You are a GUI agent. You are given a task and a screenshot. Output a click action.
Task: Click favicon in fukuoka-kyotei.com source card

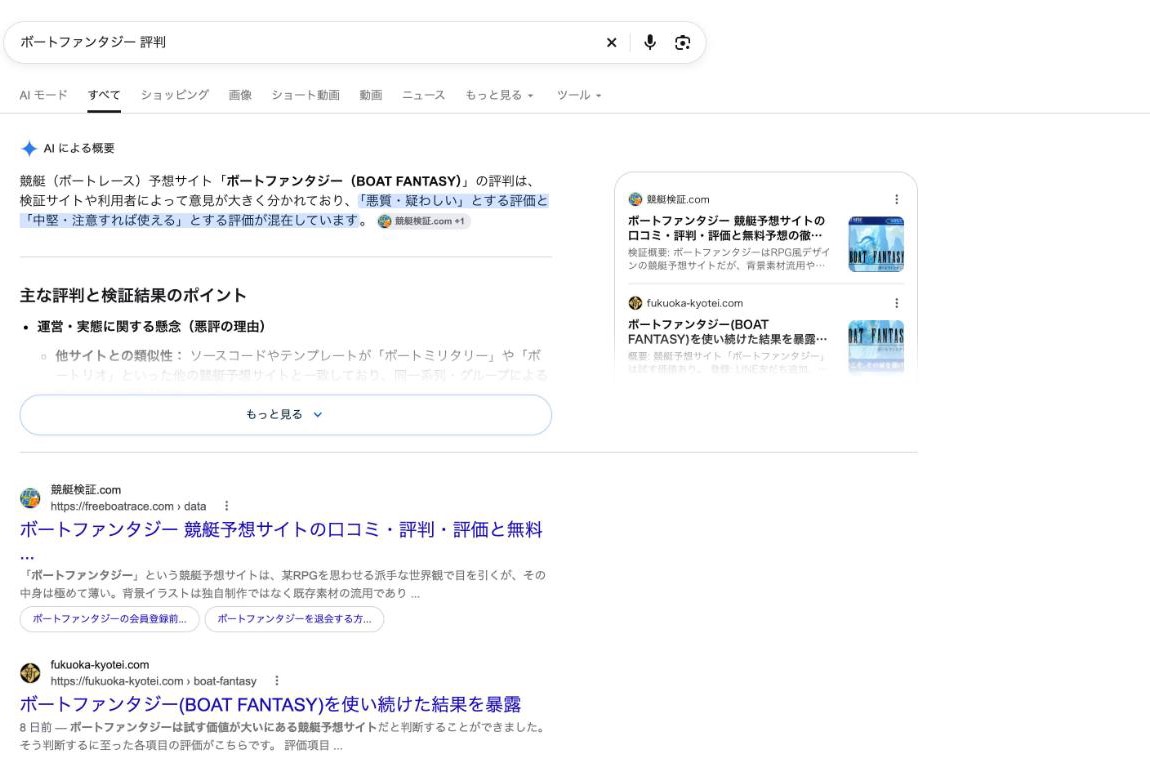(635, 303)
